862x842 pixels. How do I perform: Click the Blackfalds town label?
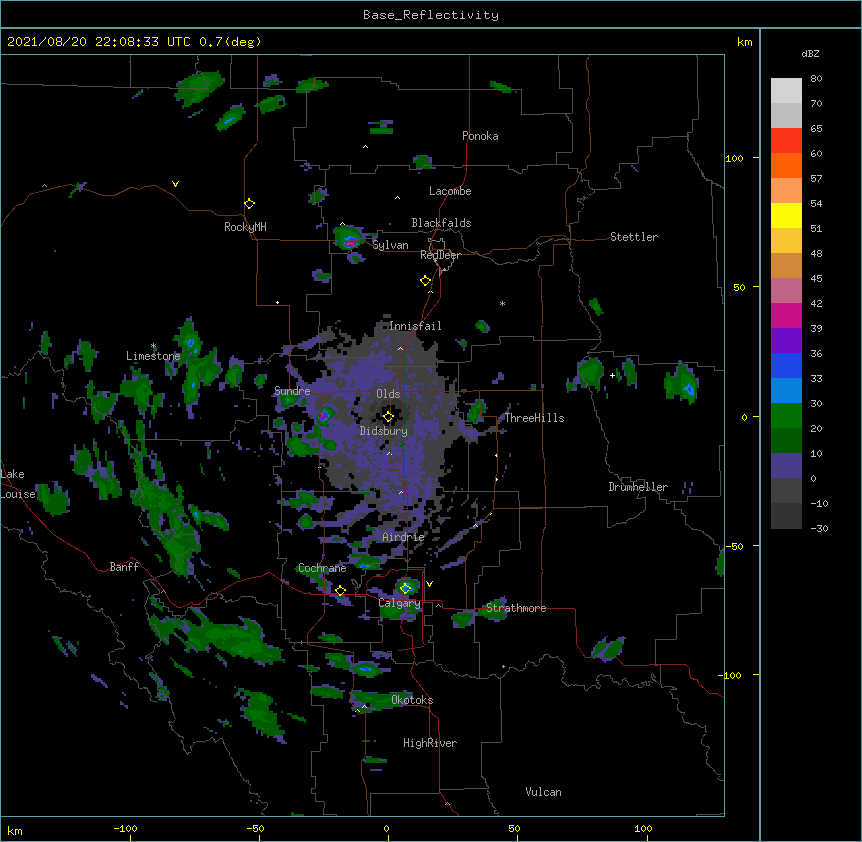(441, 223)
